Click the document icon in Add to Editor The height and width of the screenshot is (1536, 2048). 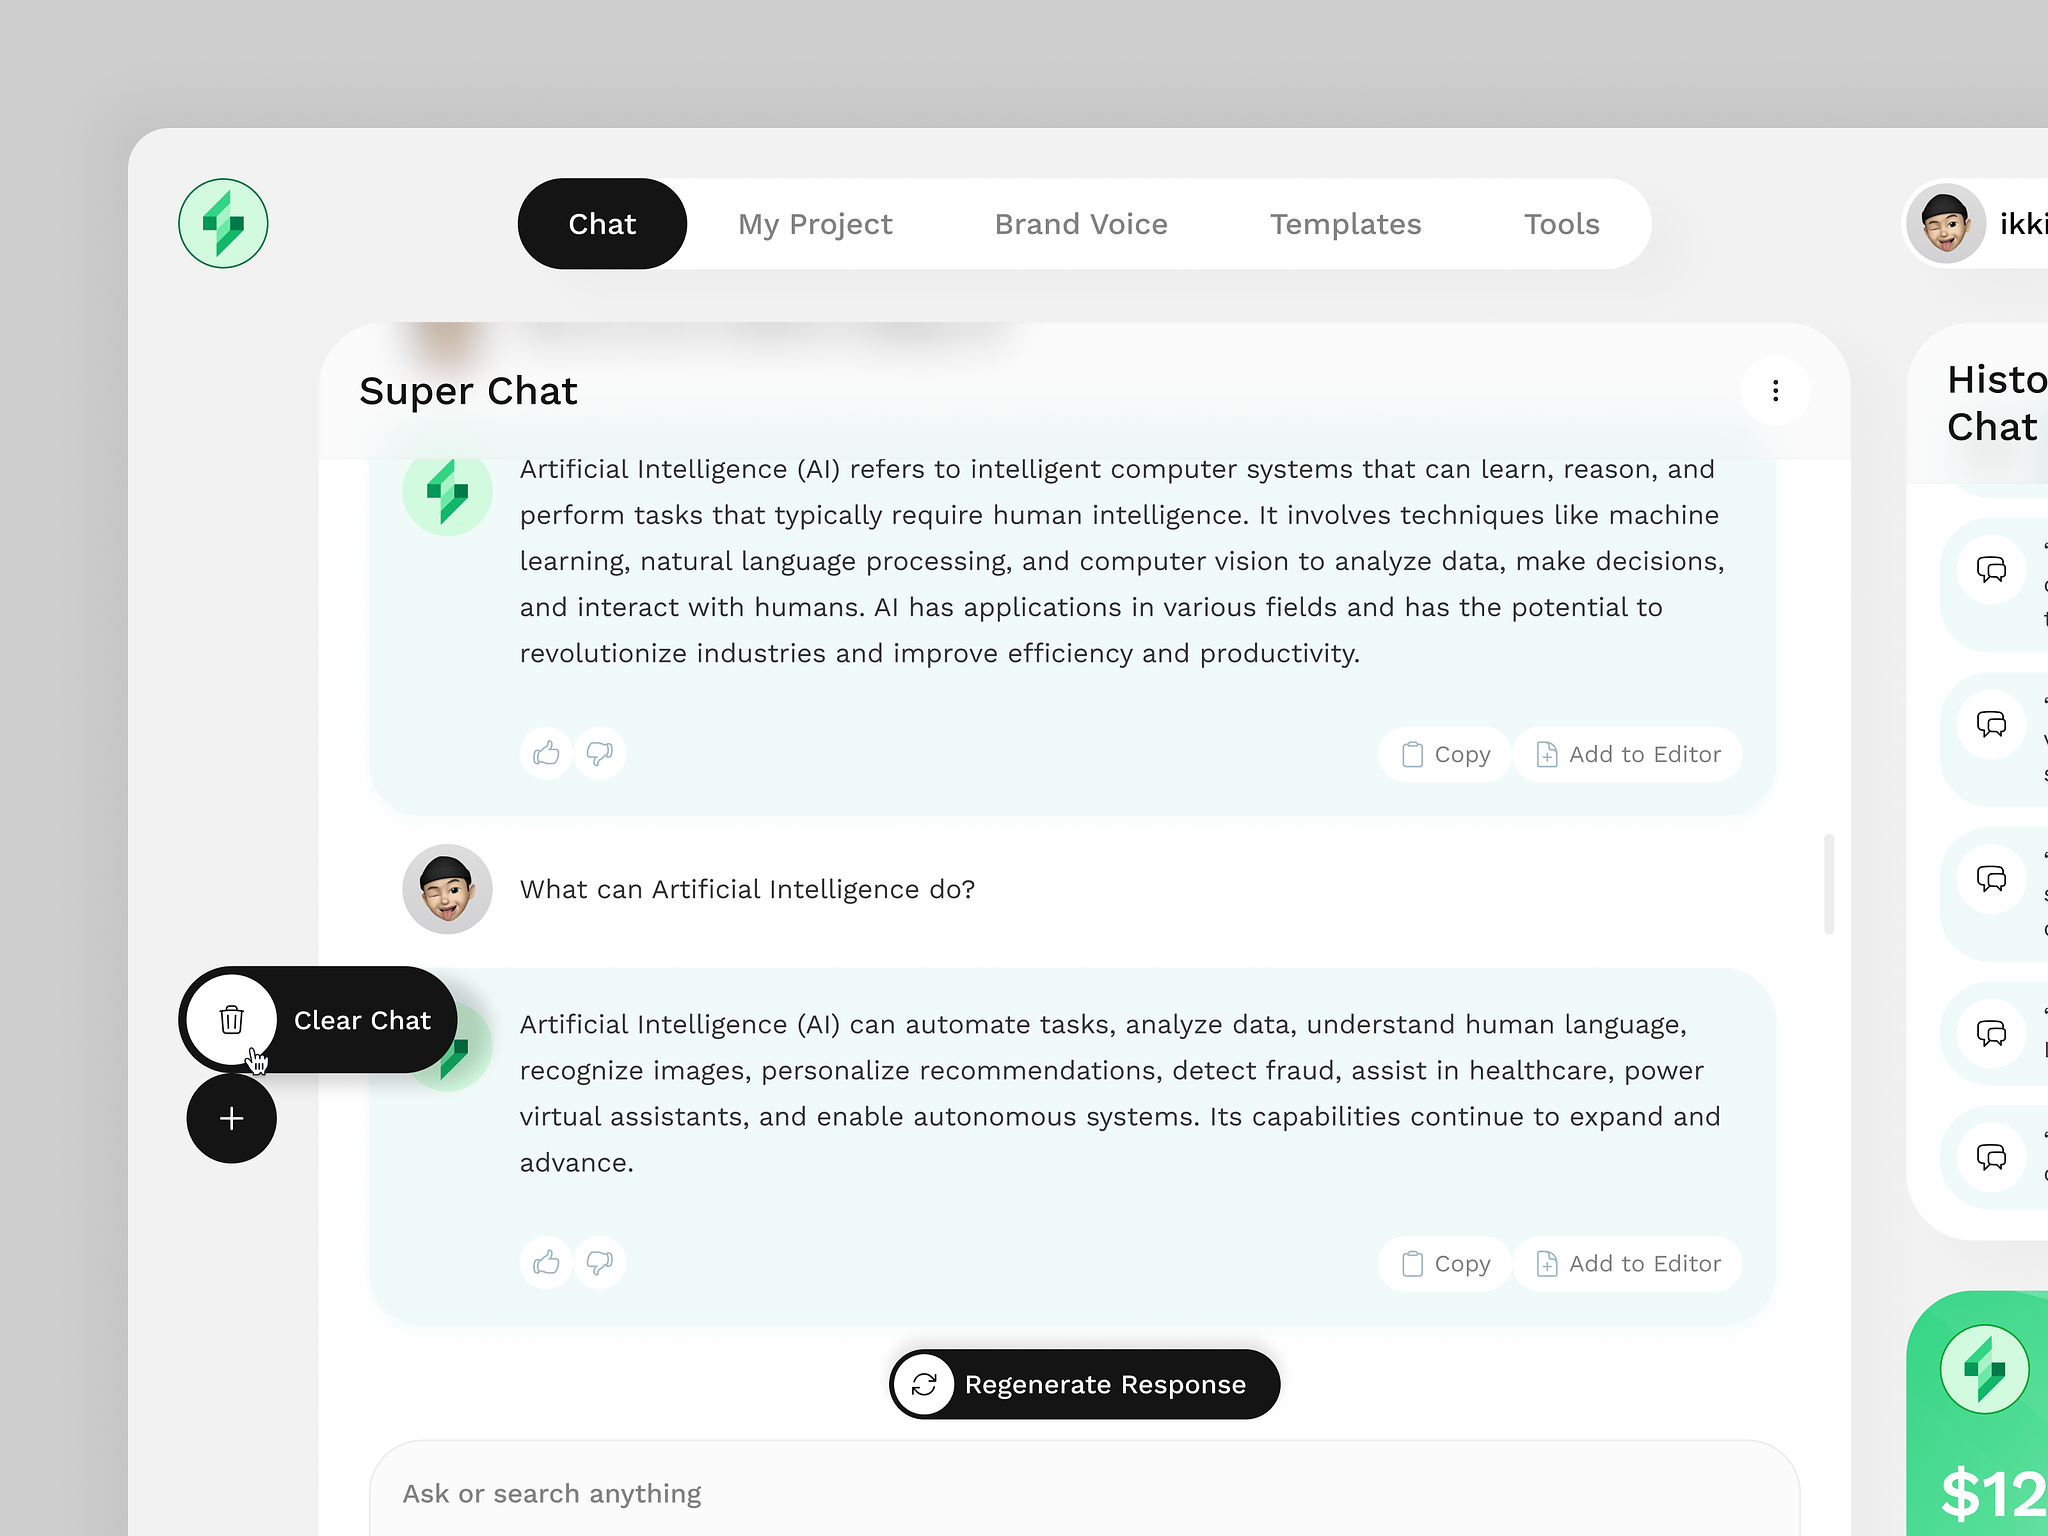(x=1546, y=754)
